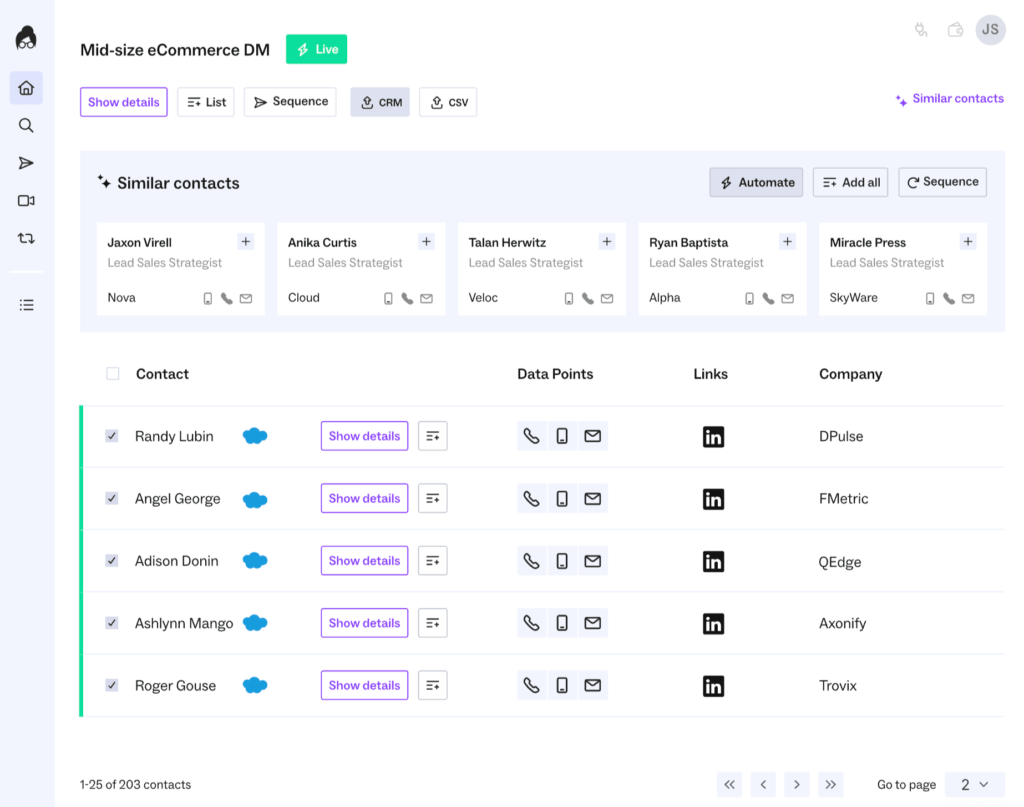The height and width of the screenshot is (807, 1024).
Task: Show details for Angel George
Action: 364,499
